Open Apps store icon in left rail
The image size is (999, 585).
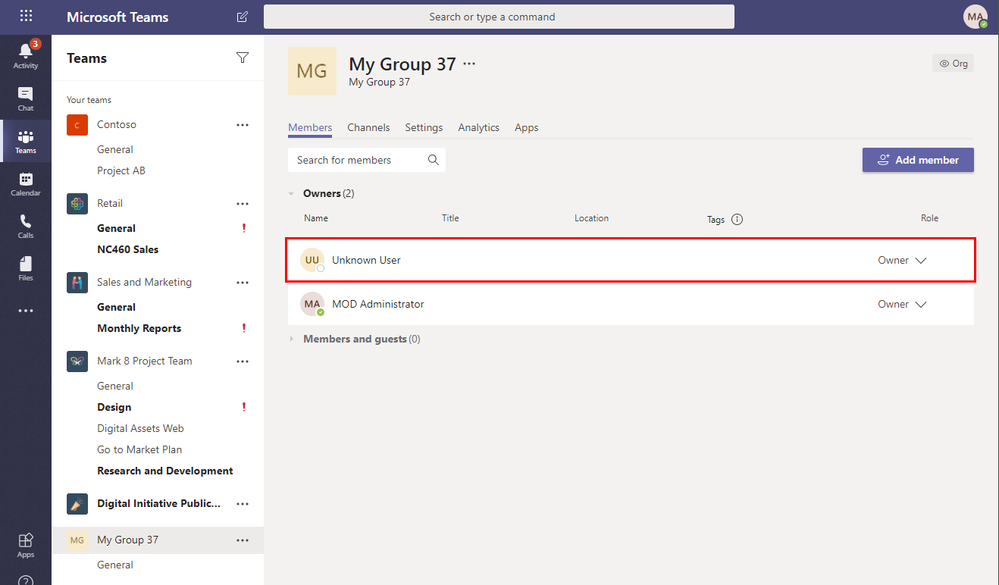(x=25, y=545)
